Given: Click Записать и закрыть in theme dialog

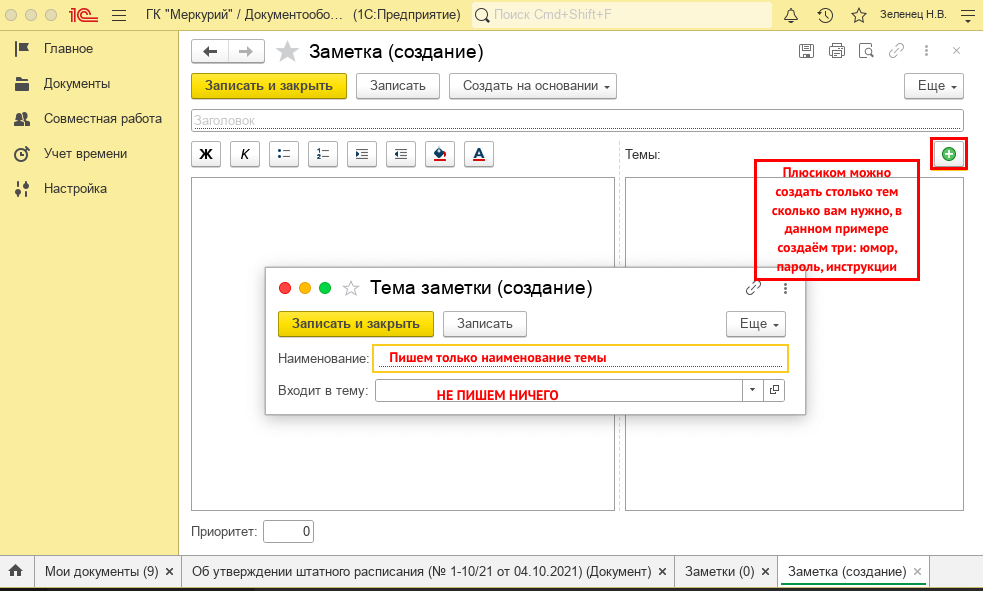Looking at the screenshot, I should point(355,324).
